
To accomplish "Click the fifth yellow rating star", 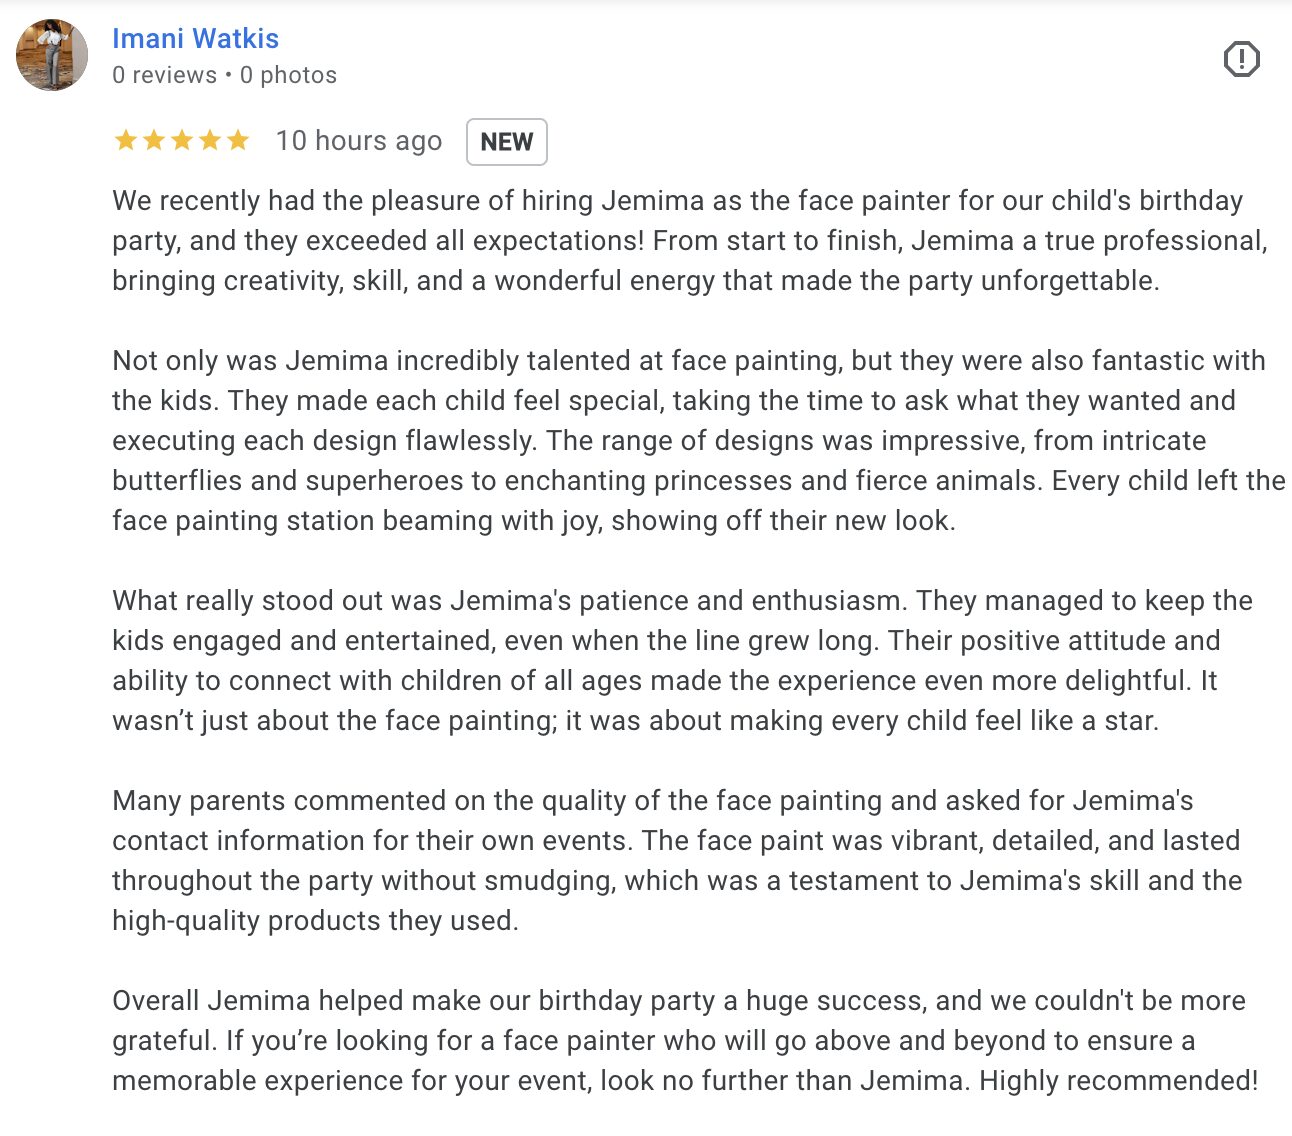I will click(x=238, y=140).
